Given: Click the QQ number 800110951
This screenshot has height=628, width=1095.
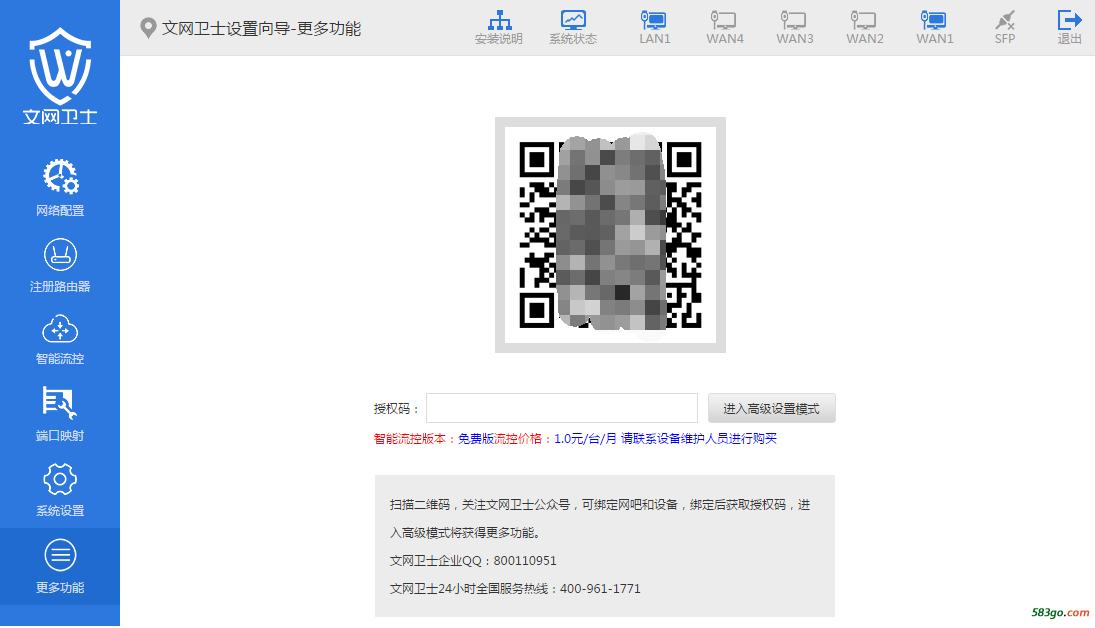Looking at the screenshot, I should tap(525, 561).
